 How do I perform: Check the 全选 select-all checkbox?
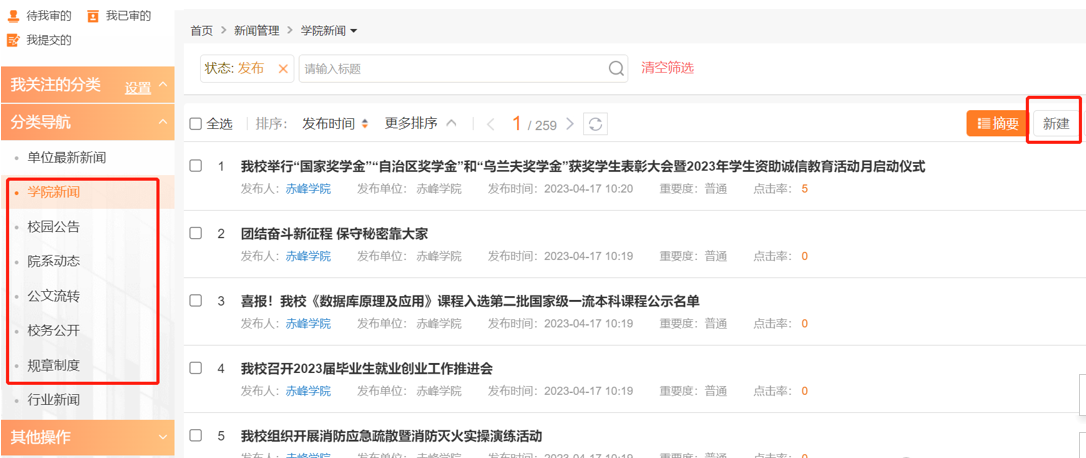pos(196,124)
